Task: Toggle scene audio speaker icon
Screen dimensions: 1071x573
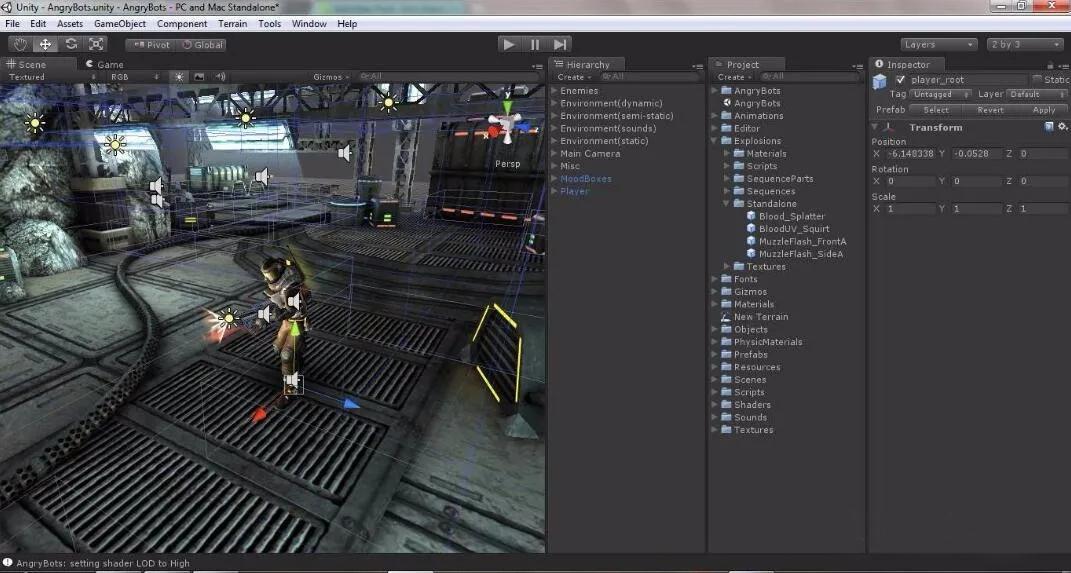Action: 220,77
